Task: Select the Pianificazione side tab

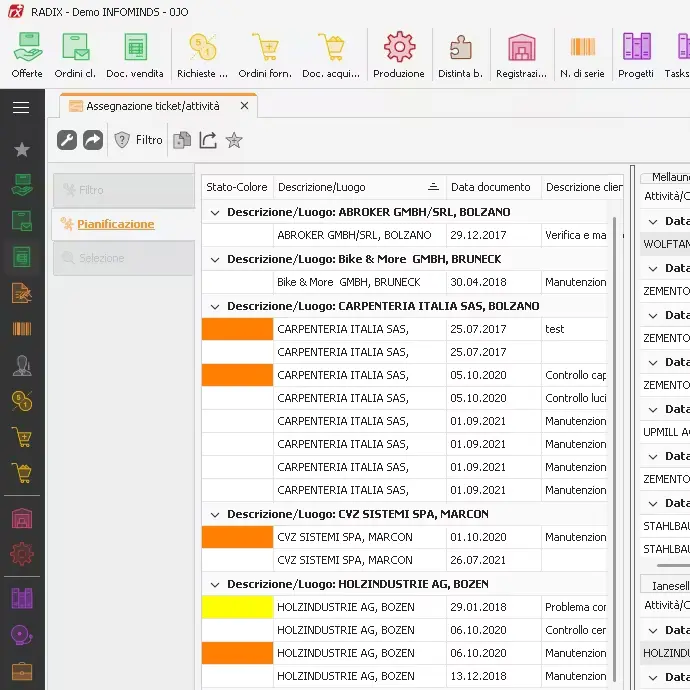Action: point(124,224)
